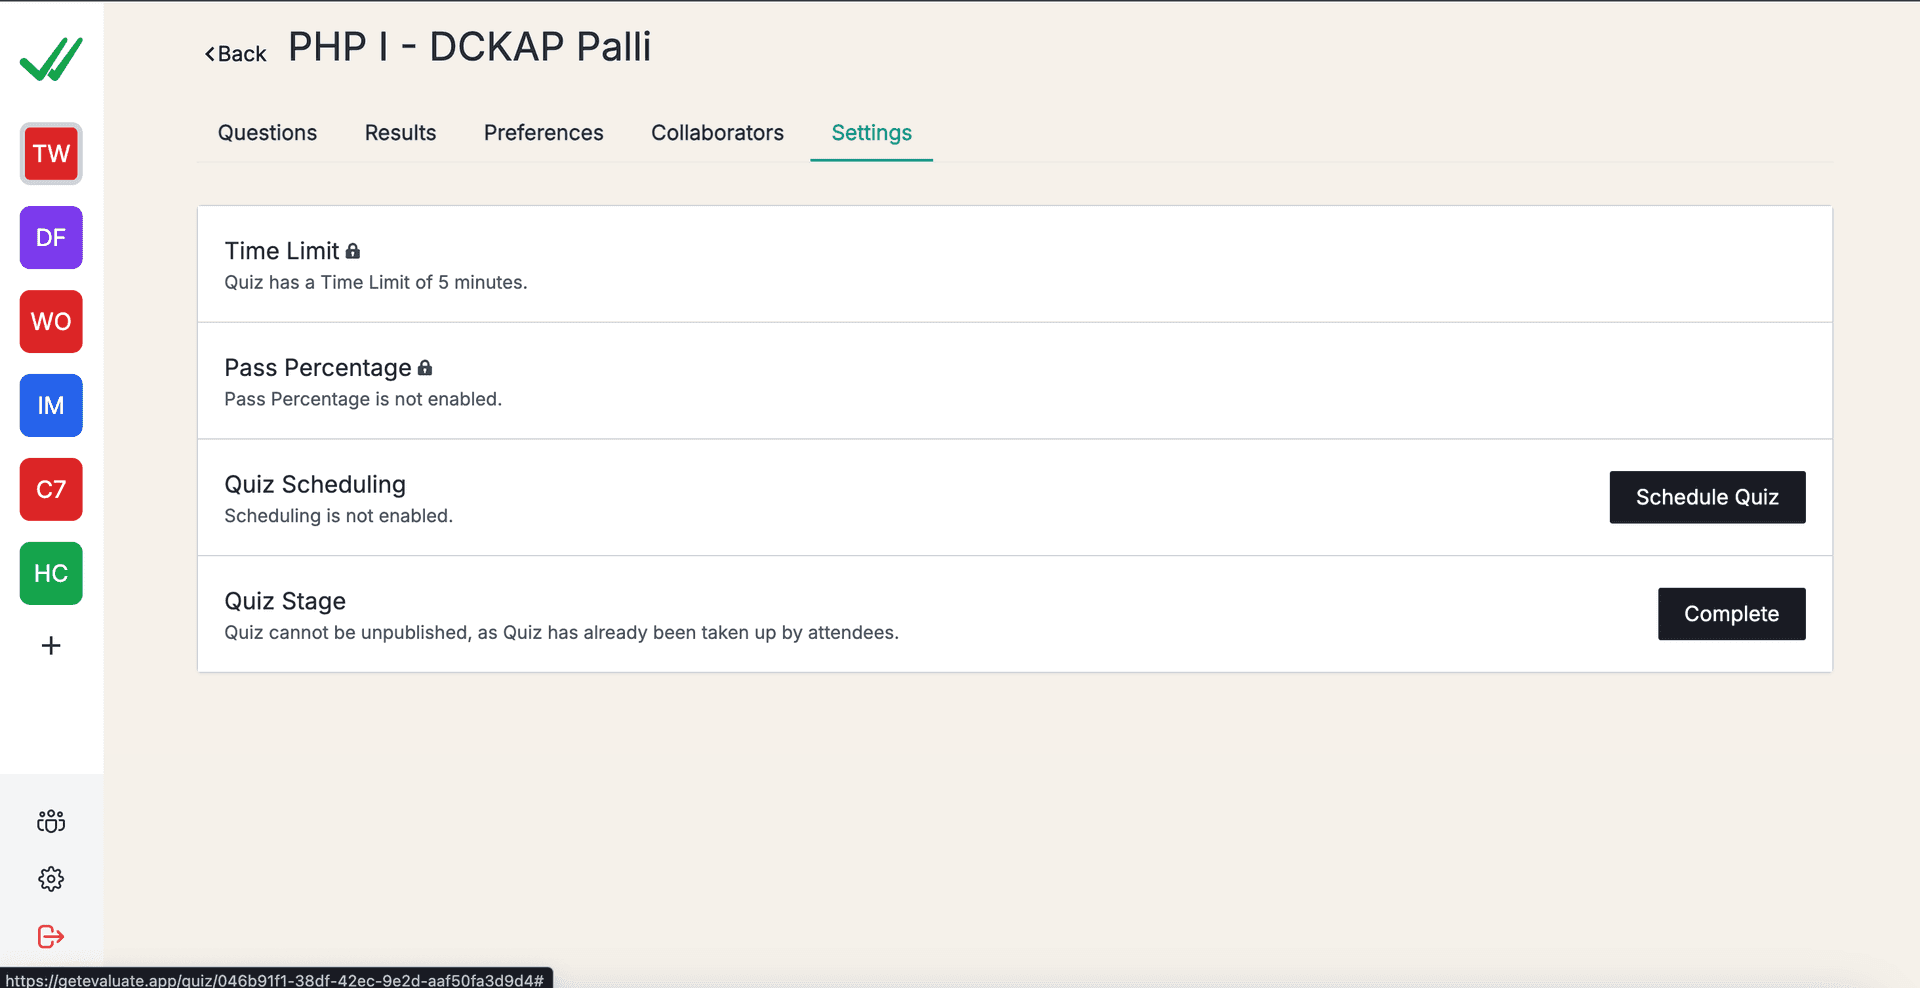The image size is (1920, 988).
Task: Click the red logout icon
Action: pyautogui.click(x=51, y=936)
